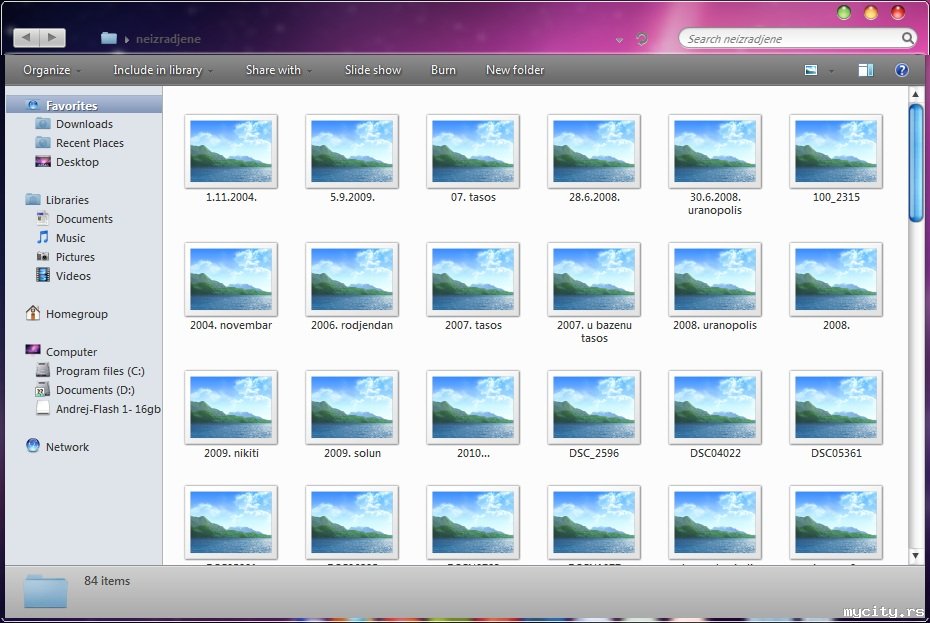Open Network in the sidebar
The image size is (930, 623).
[x=67, y=447]
